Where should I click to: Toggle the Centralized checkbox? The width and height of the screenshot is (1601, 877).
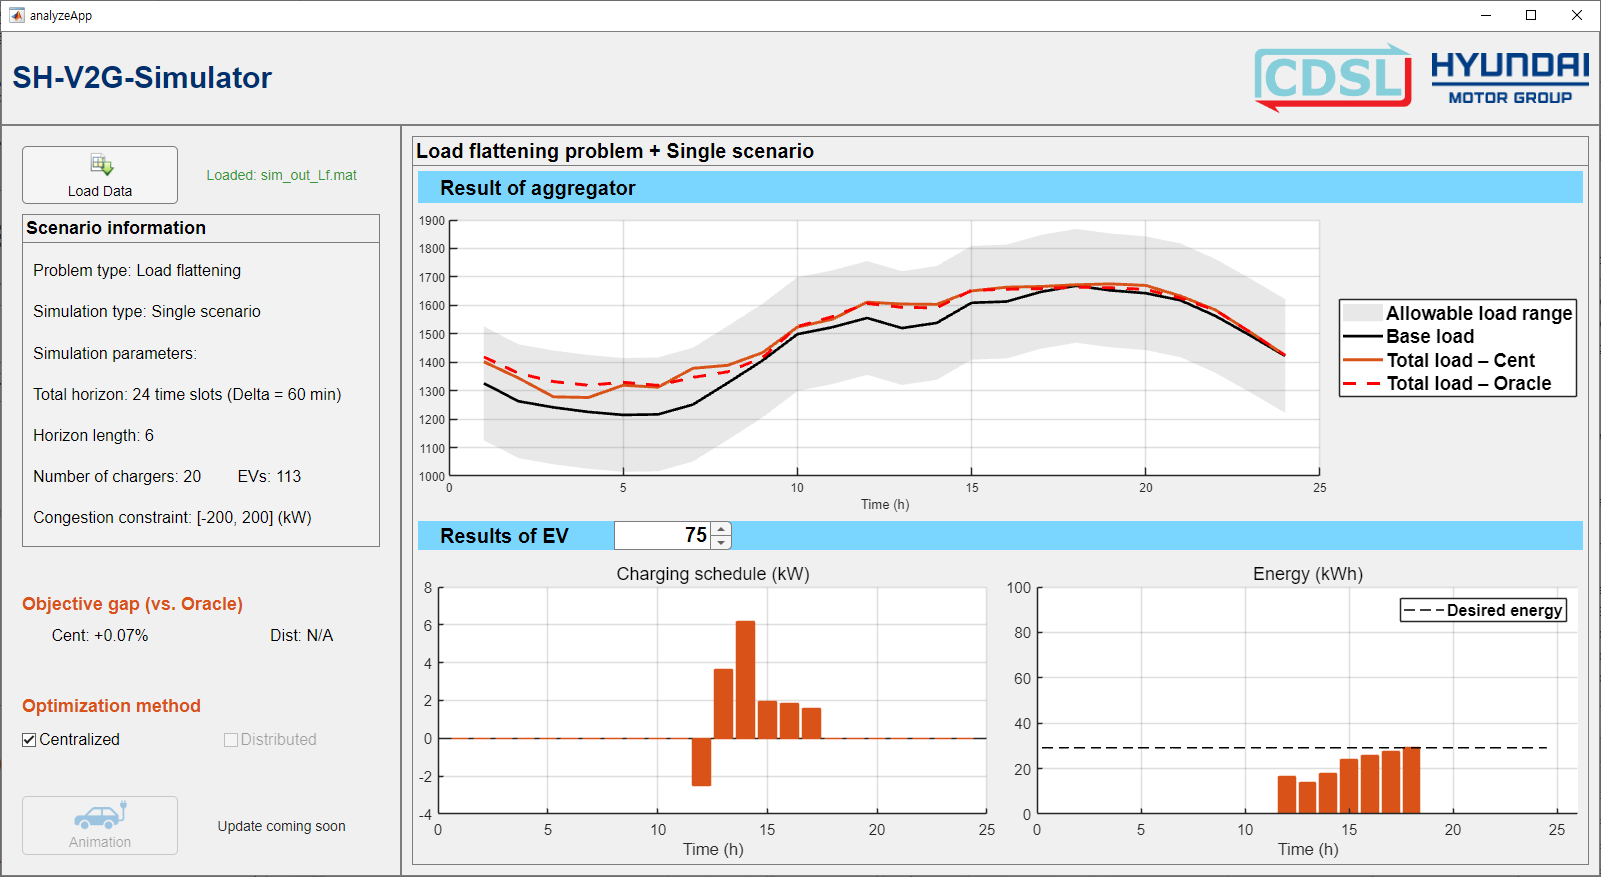[x=30, y=740]
